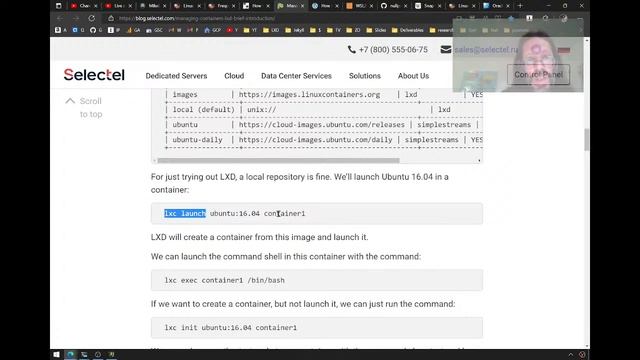Show hidden system tray icons chevron

coord(571,355)
